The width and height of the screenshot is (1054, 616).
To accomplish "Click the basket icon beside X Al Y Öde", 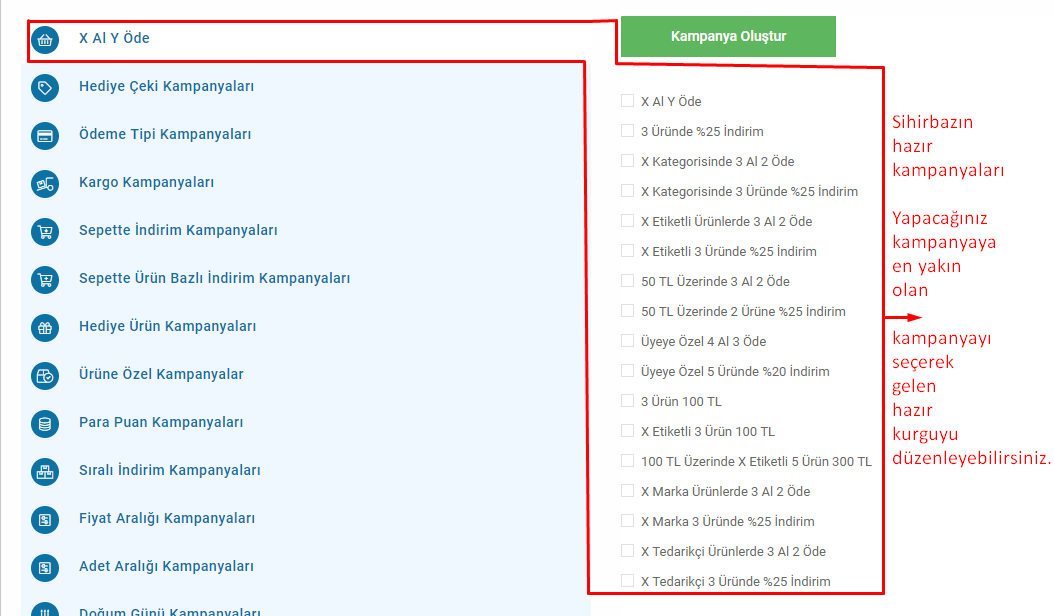I will click(45, 40).
